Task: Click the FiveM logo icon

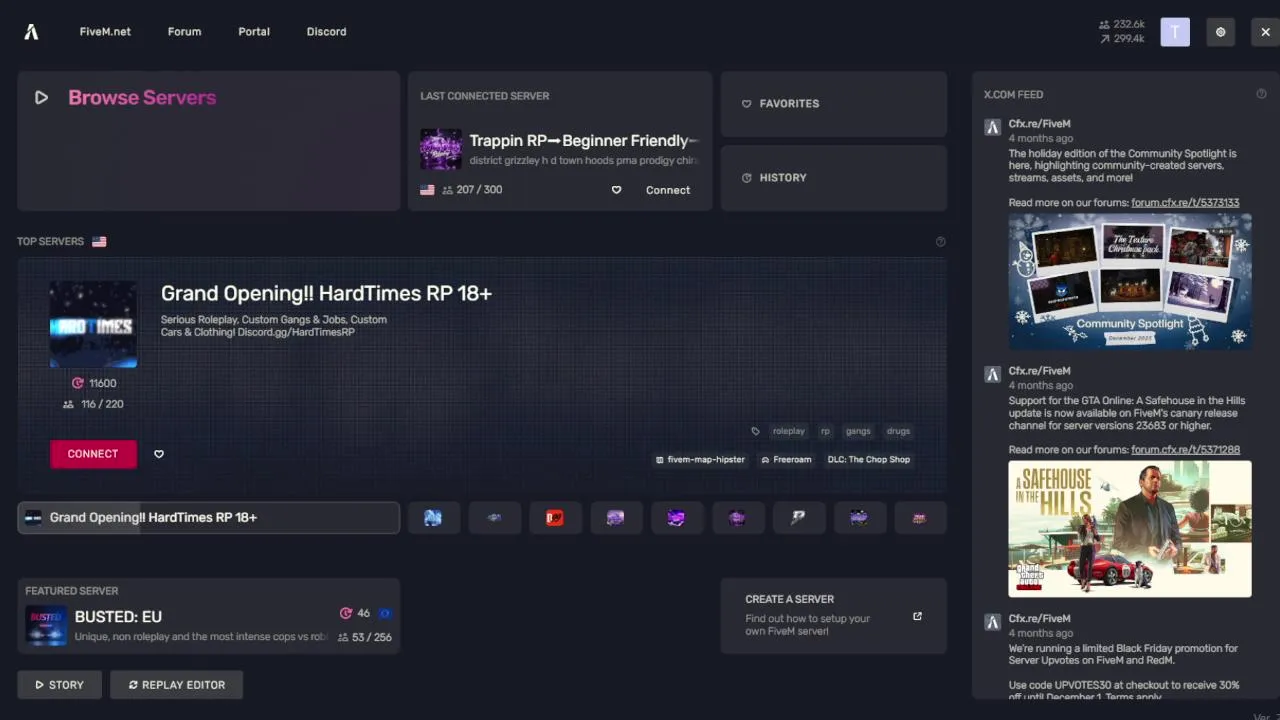Action: pos(31,32)
